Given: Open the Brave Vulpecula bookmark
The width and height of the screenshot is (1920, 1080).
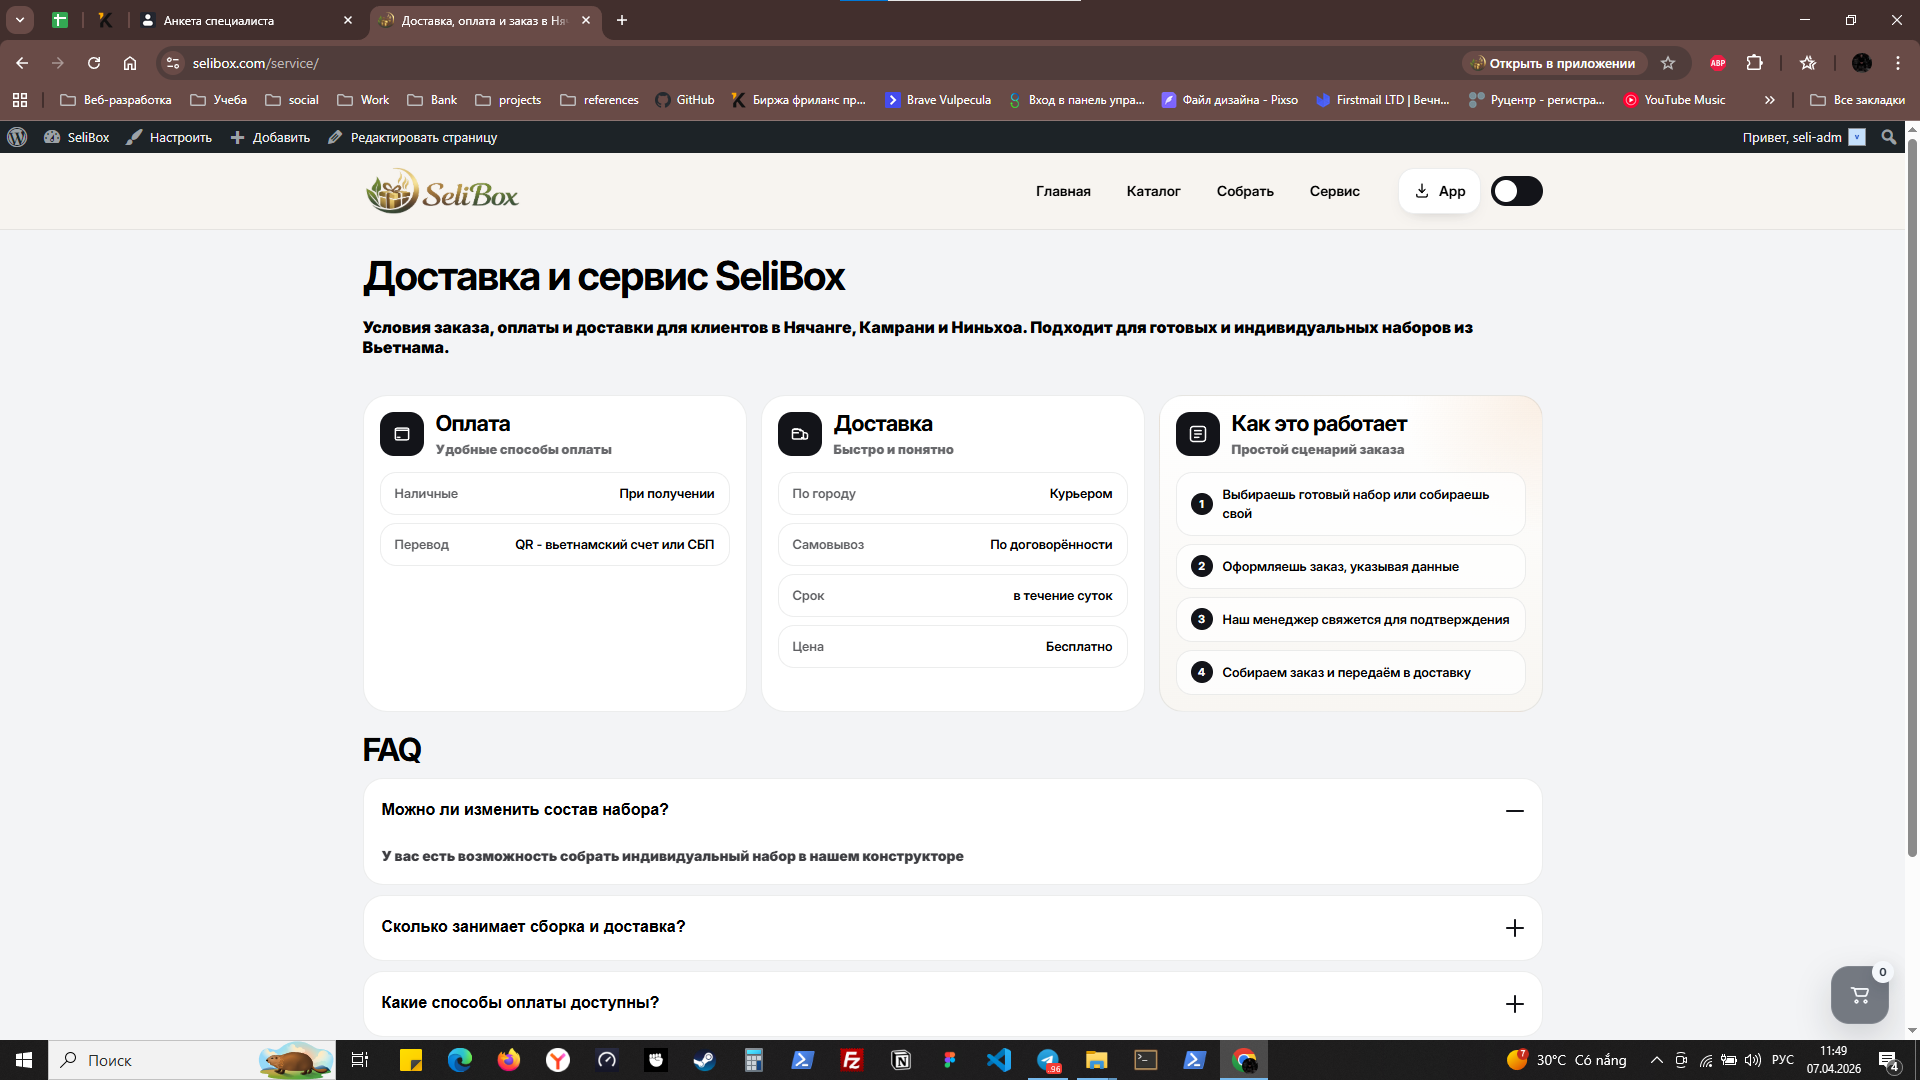Looking at the screenshot, I should coord(938,100).
